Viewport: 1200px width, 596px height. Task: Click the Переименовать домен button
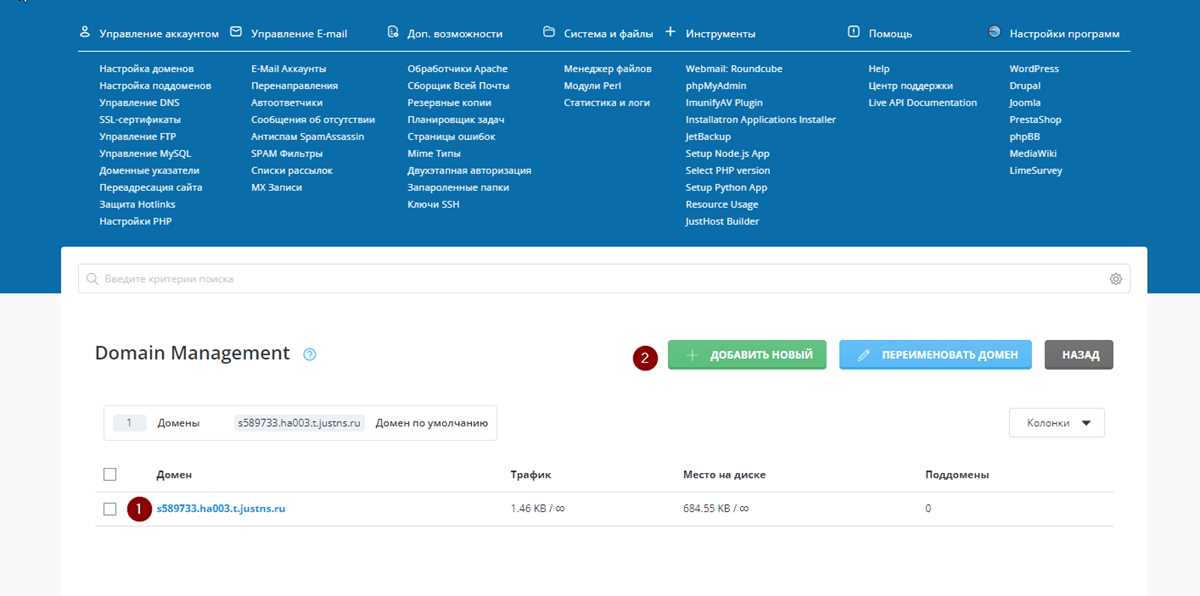(x=935, y=355)
